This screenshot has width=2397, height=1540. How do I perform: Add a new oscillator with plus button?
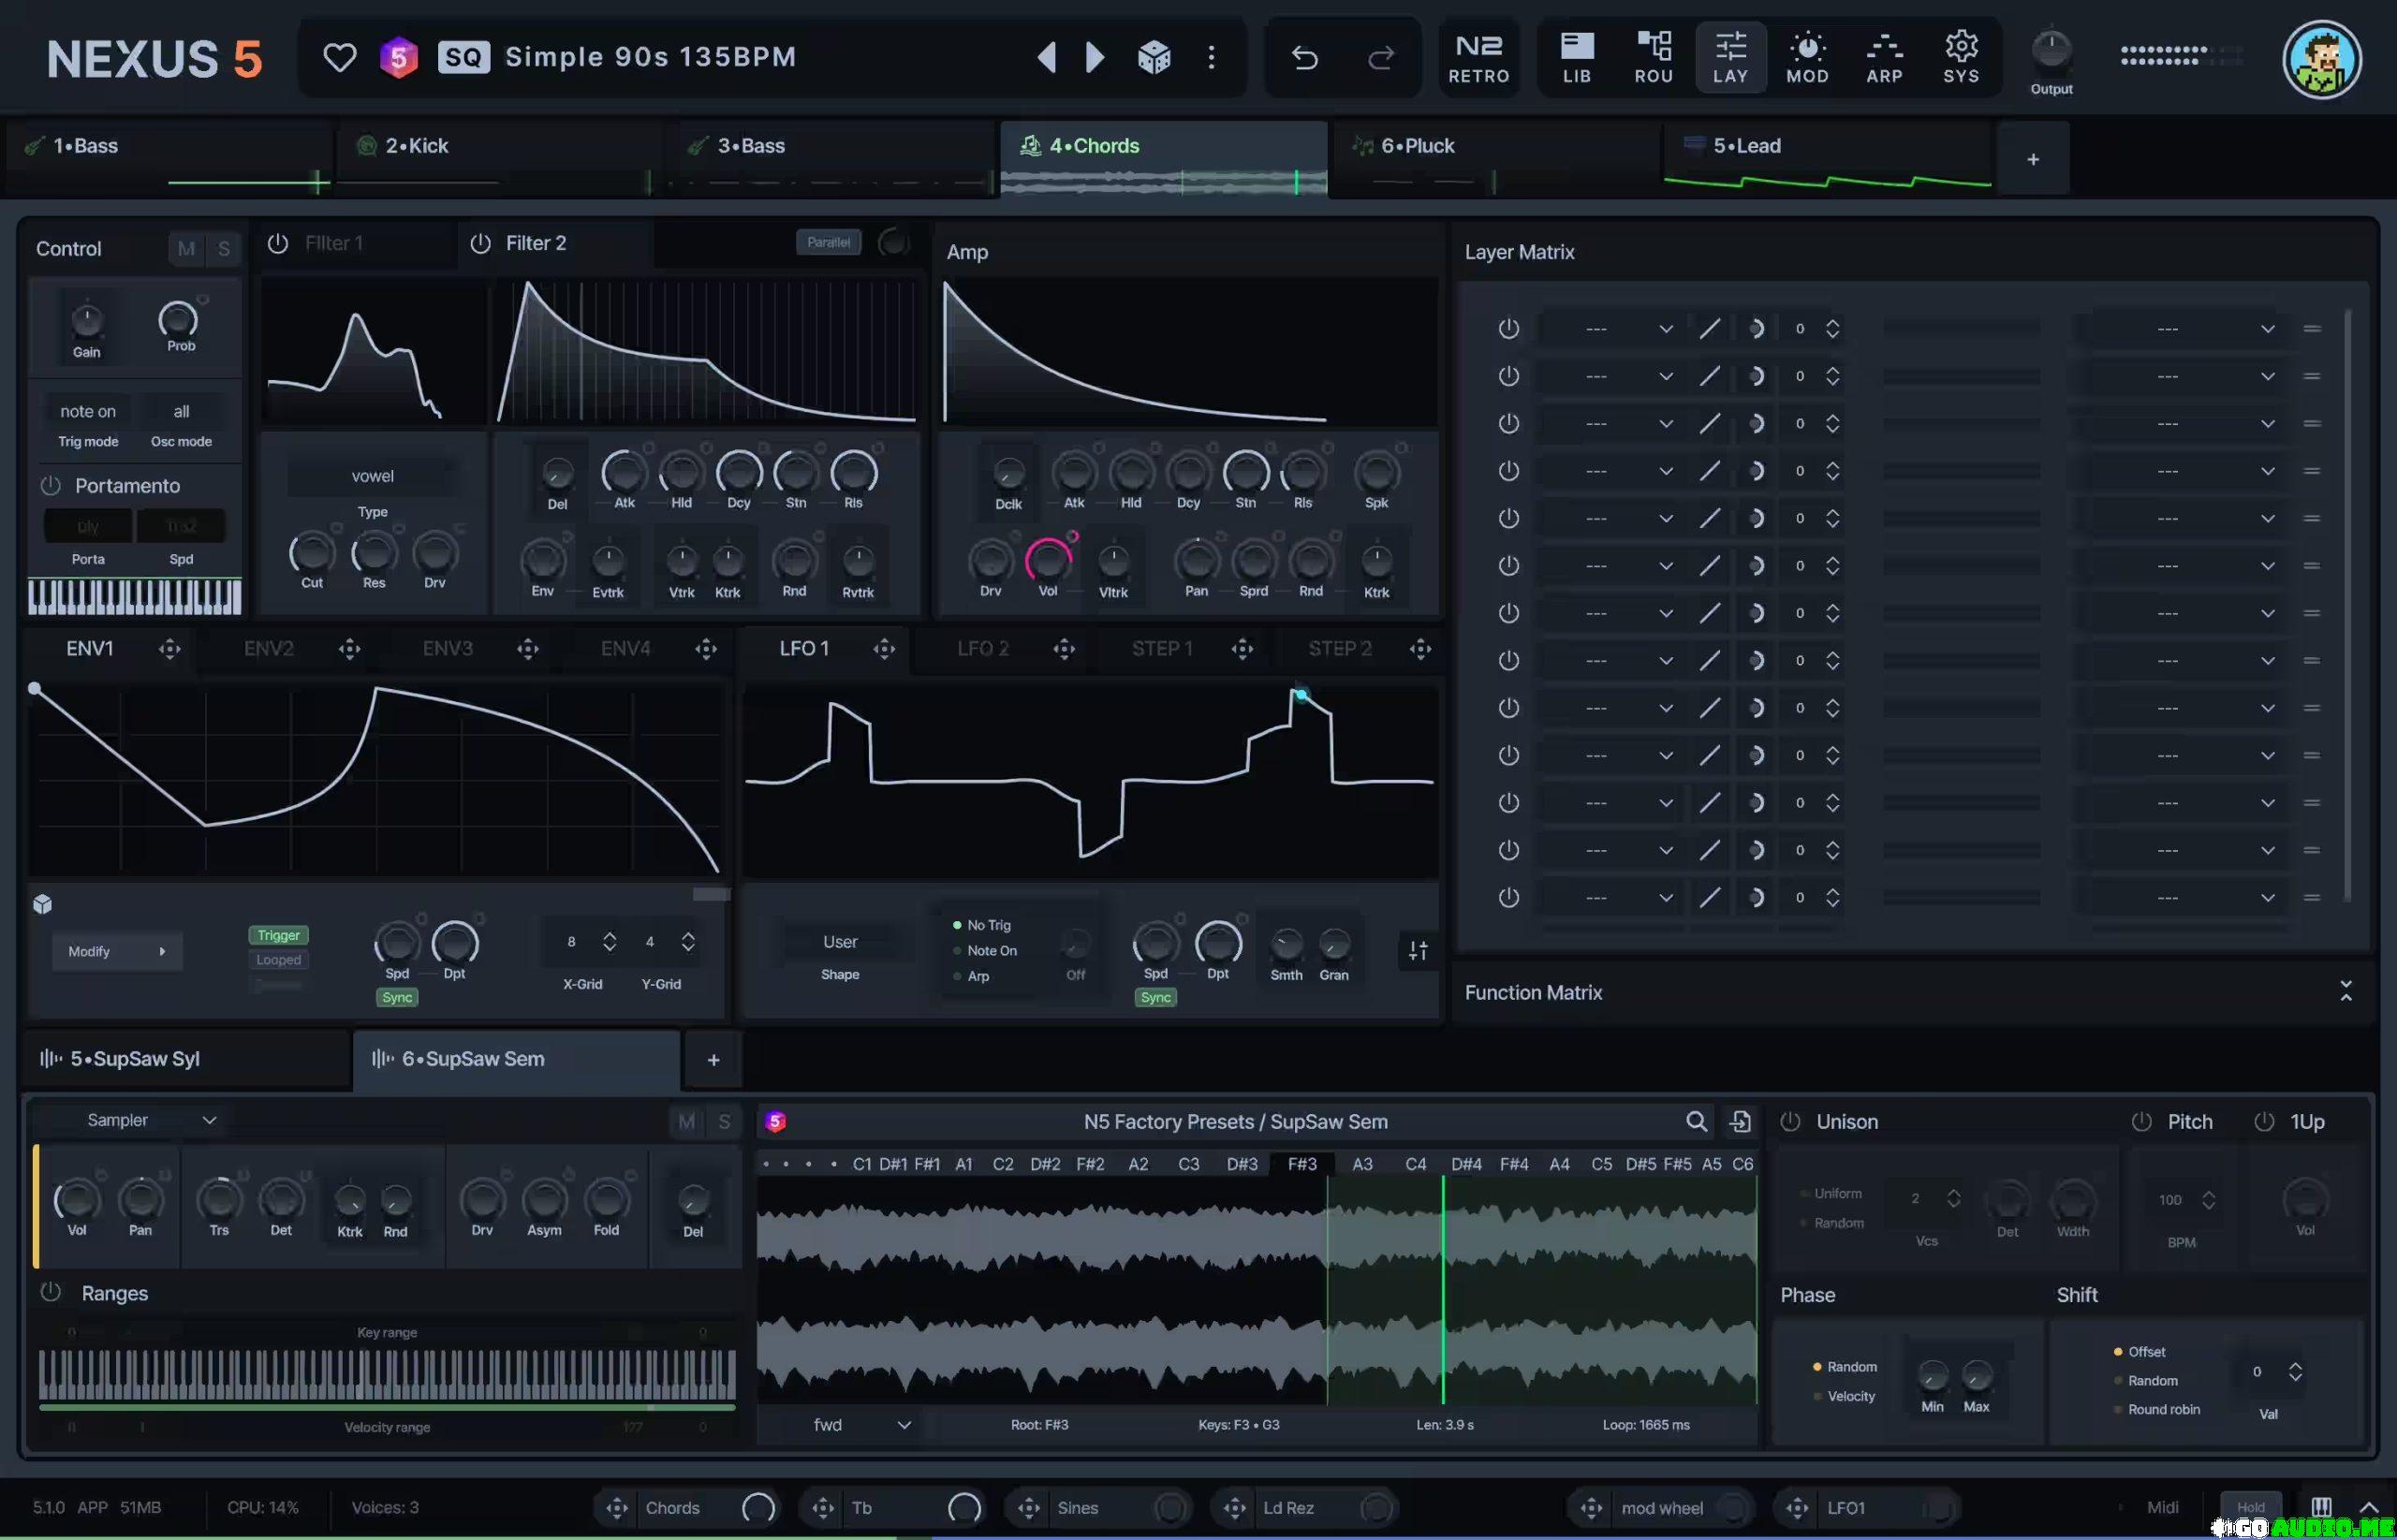pos(713,1060)
